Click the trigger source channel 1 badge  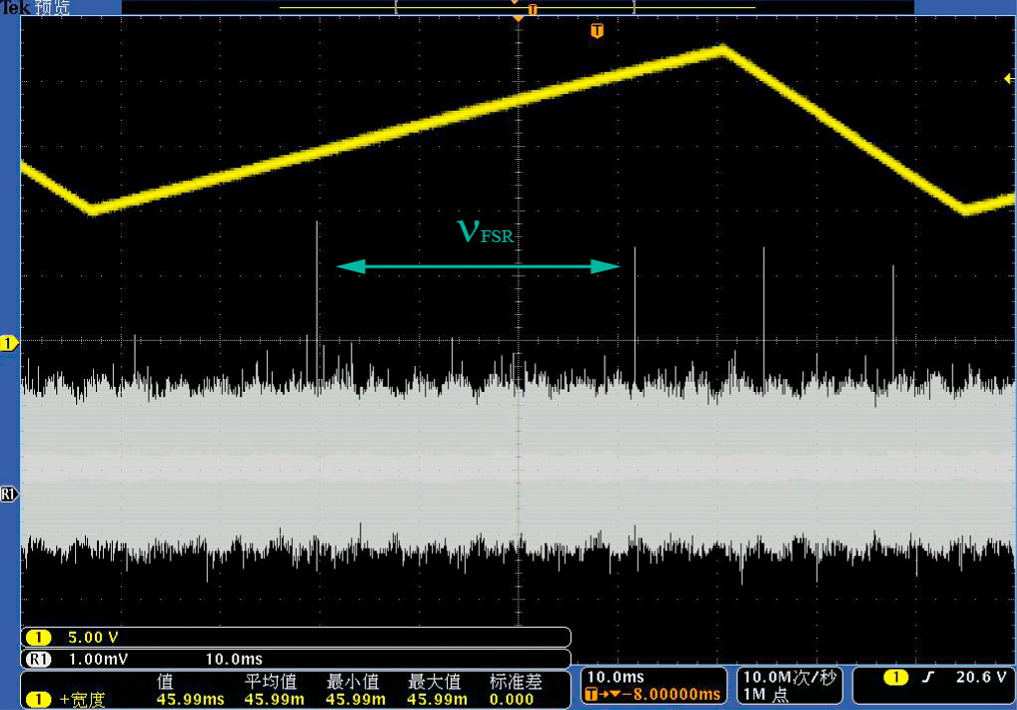coord(896,678)
